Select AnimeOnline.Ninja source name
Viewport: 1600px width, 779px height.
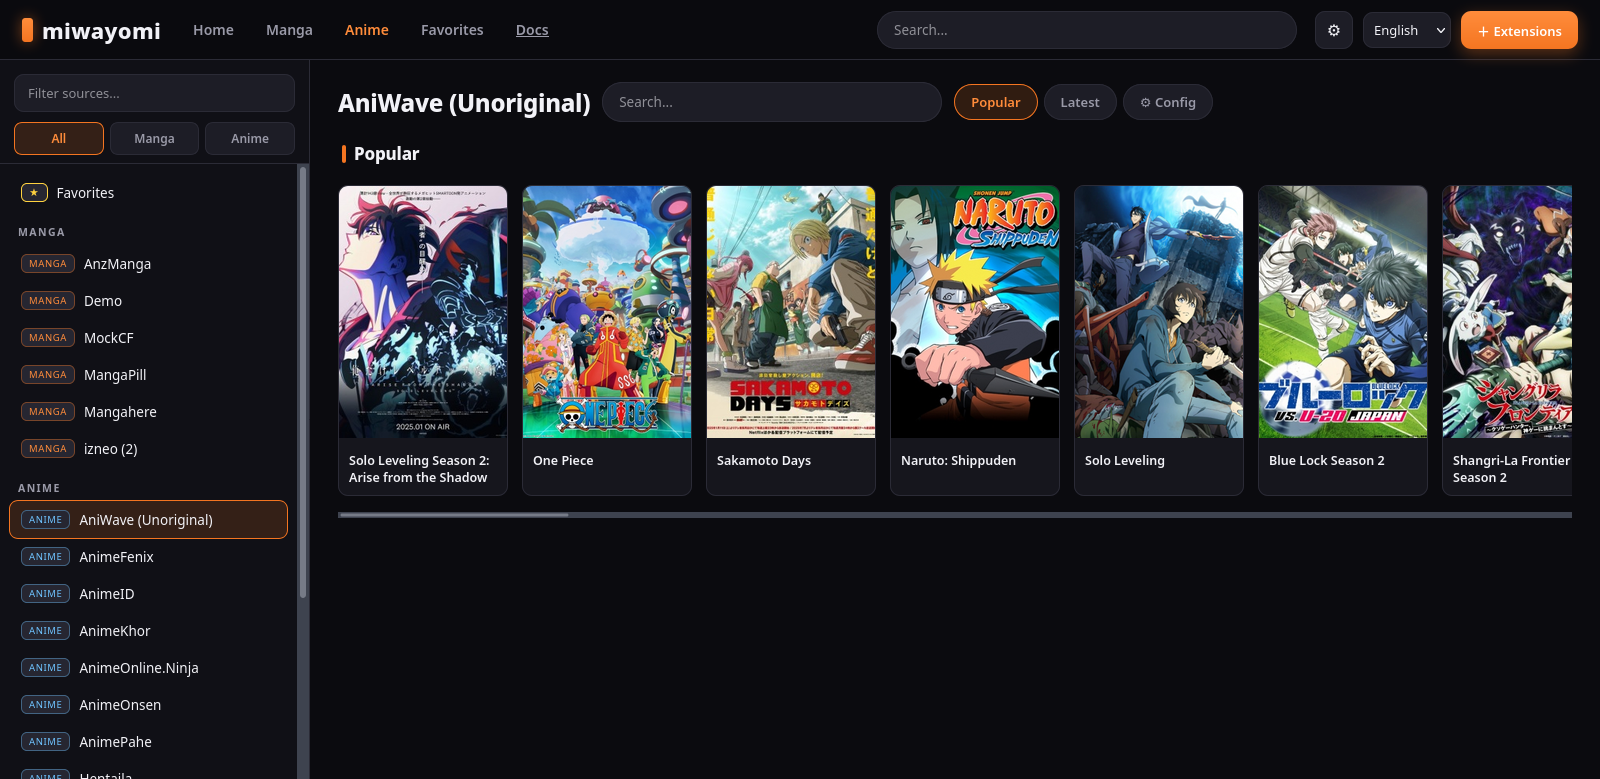click(139, 668)
